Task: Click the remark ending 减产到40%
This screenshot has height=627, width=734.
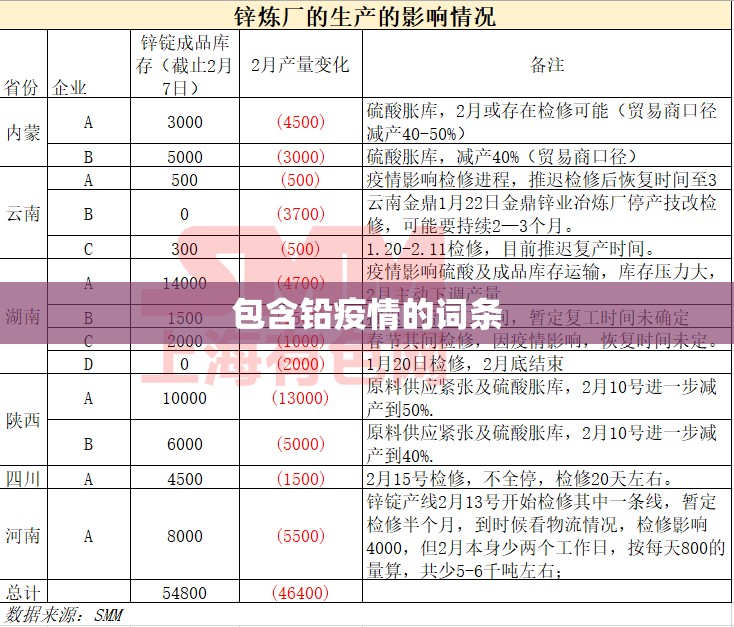Action: (x=542, y=444)
